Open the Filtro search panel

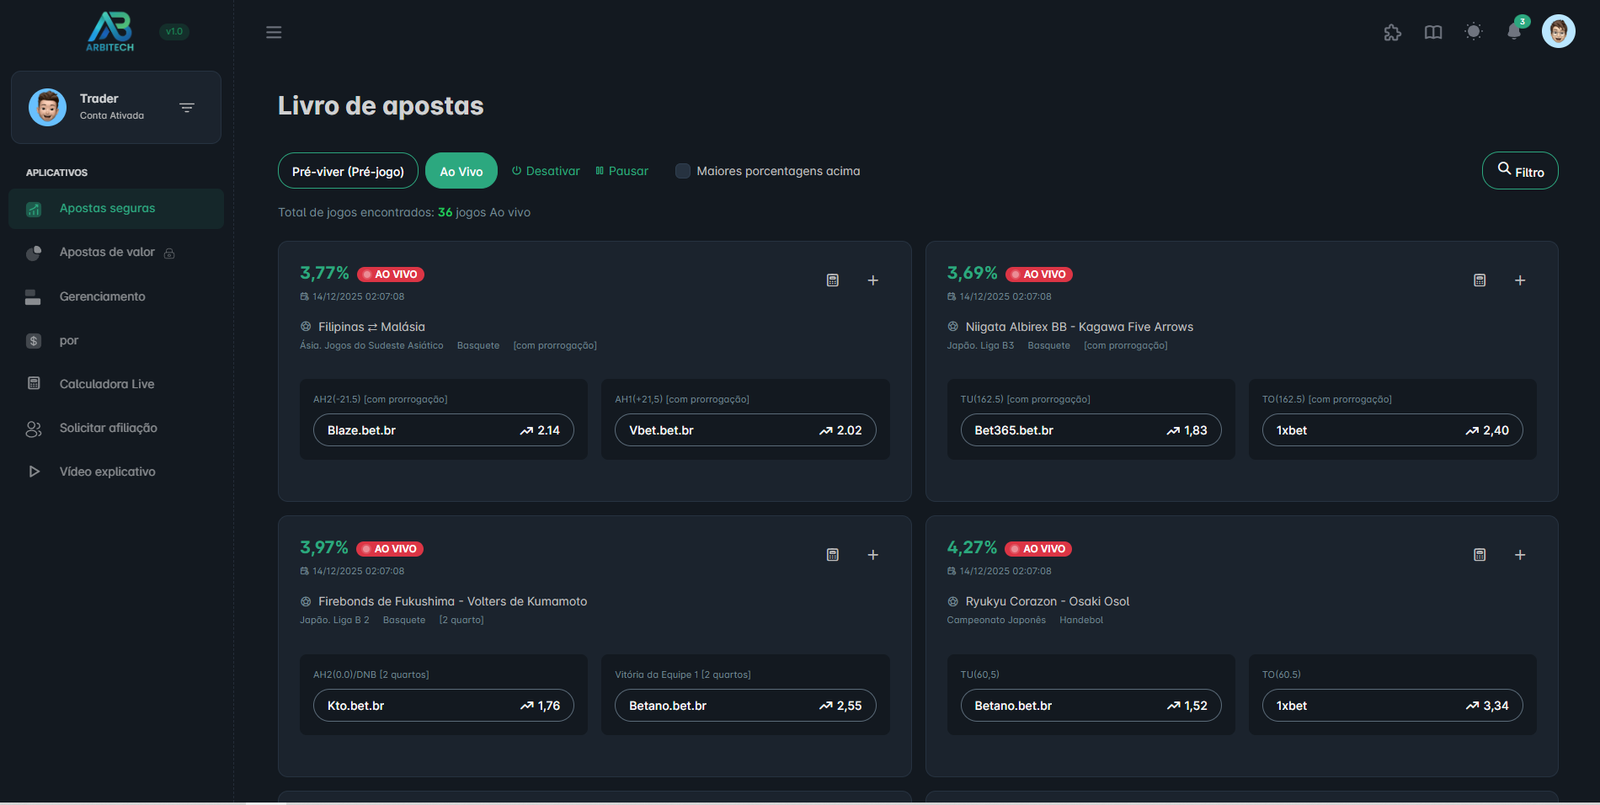1519,171
